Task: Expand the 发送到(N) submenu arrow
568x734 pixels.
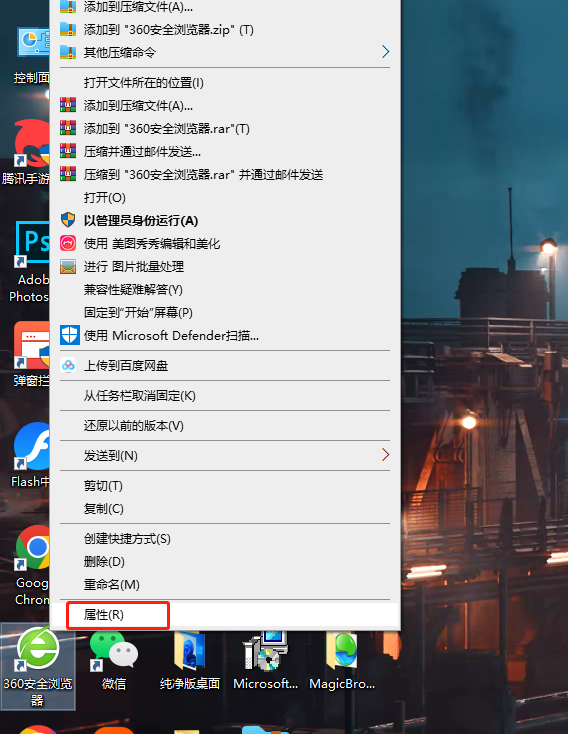Action: [385, 455]
